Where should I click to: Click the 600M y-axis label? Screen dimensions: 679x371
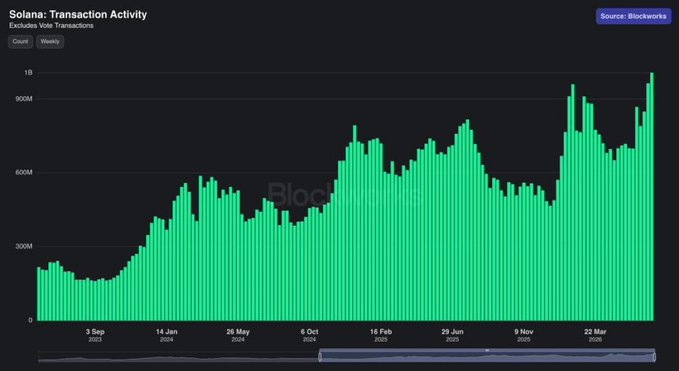(x=24, y=173)
